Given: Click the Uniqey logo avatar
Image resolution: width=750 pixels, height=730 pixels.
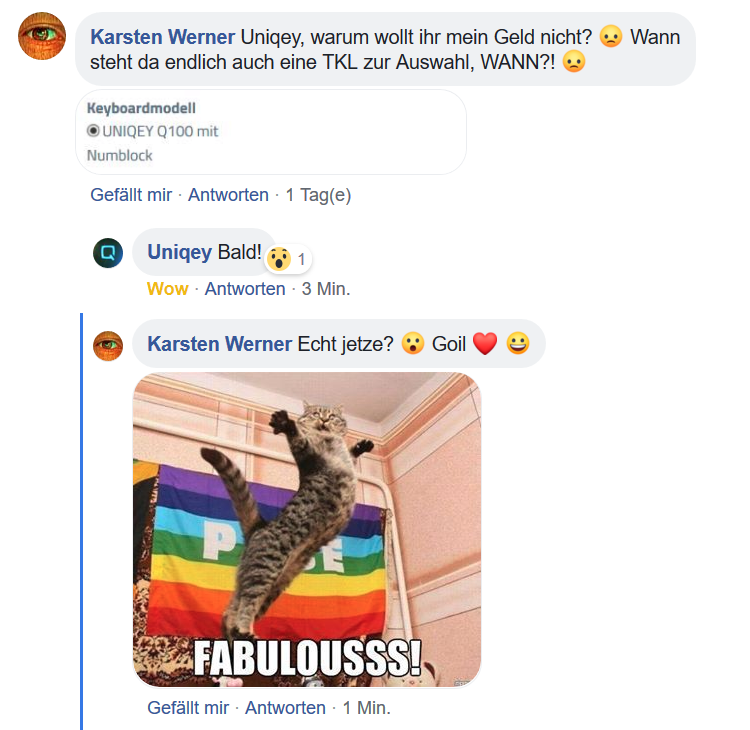Looking at the screenshot, I should click(108, 253).
